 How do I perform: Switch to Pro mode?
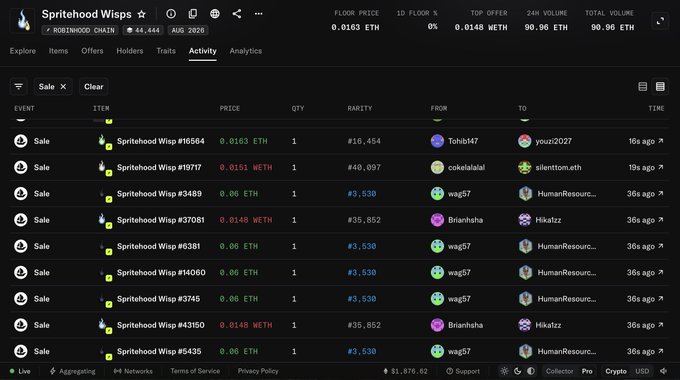tap(587, 371)
